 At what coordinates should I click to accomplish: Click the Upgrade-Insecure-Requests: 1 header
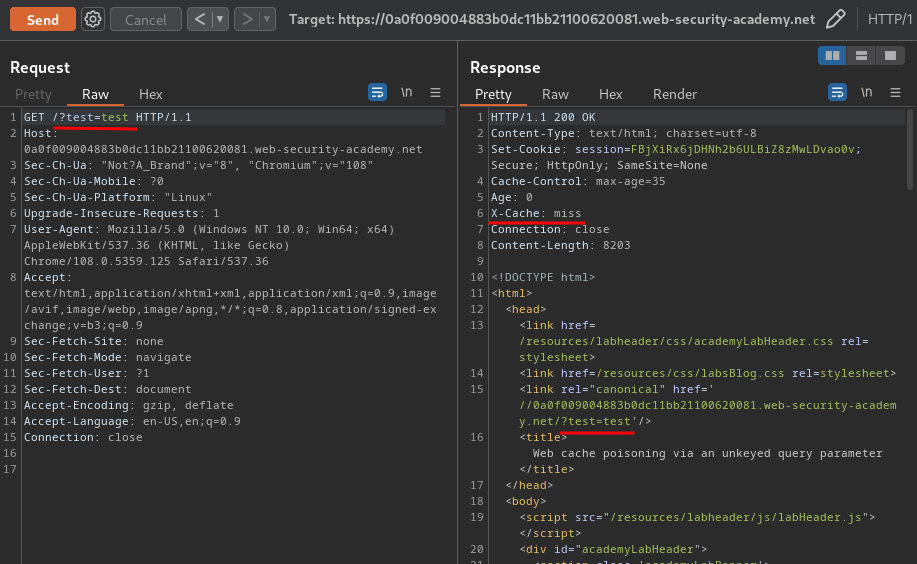[122, 214]
